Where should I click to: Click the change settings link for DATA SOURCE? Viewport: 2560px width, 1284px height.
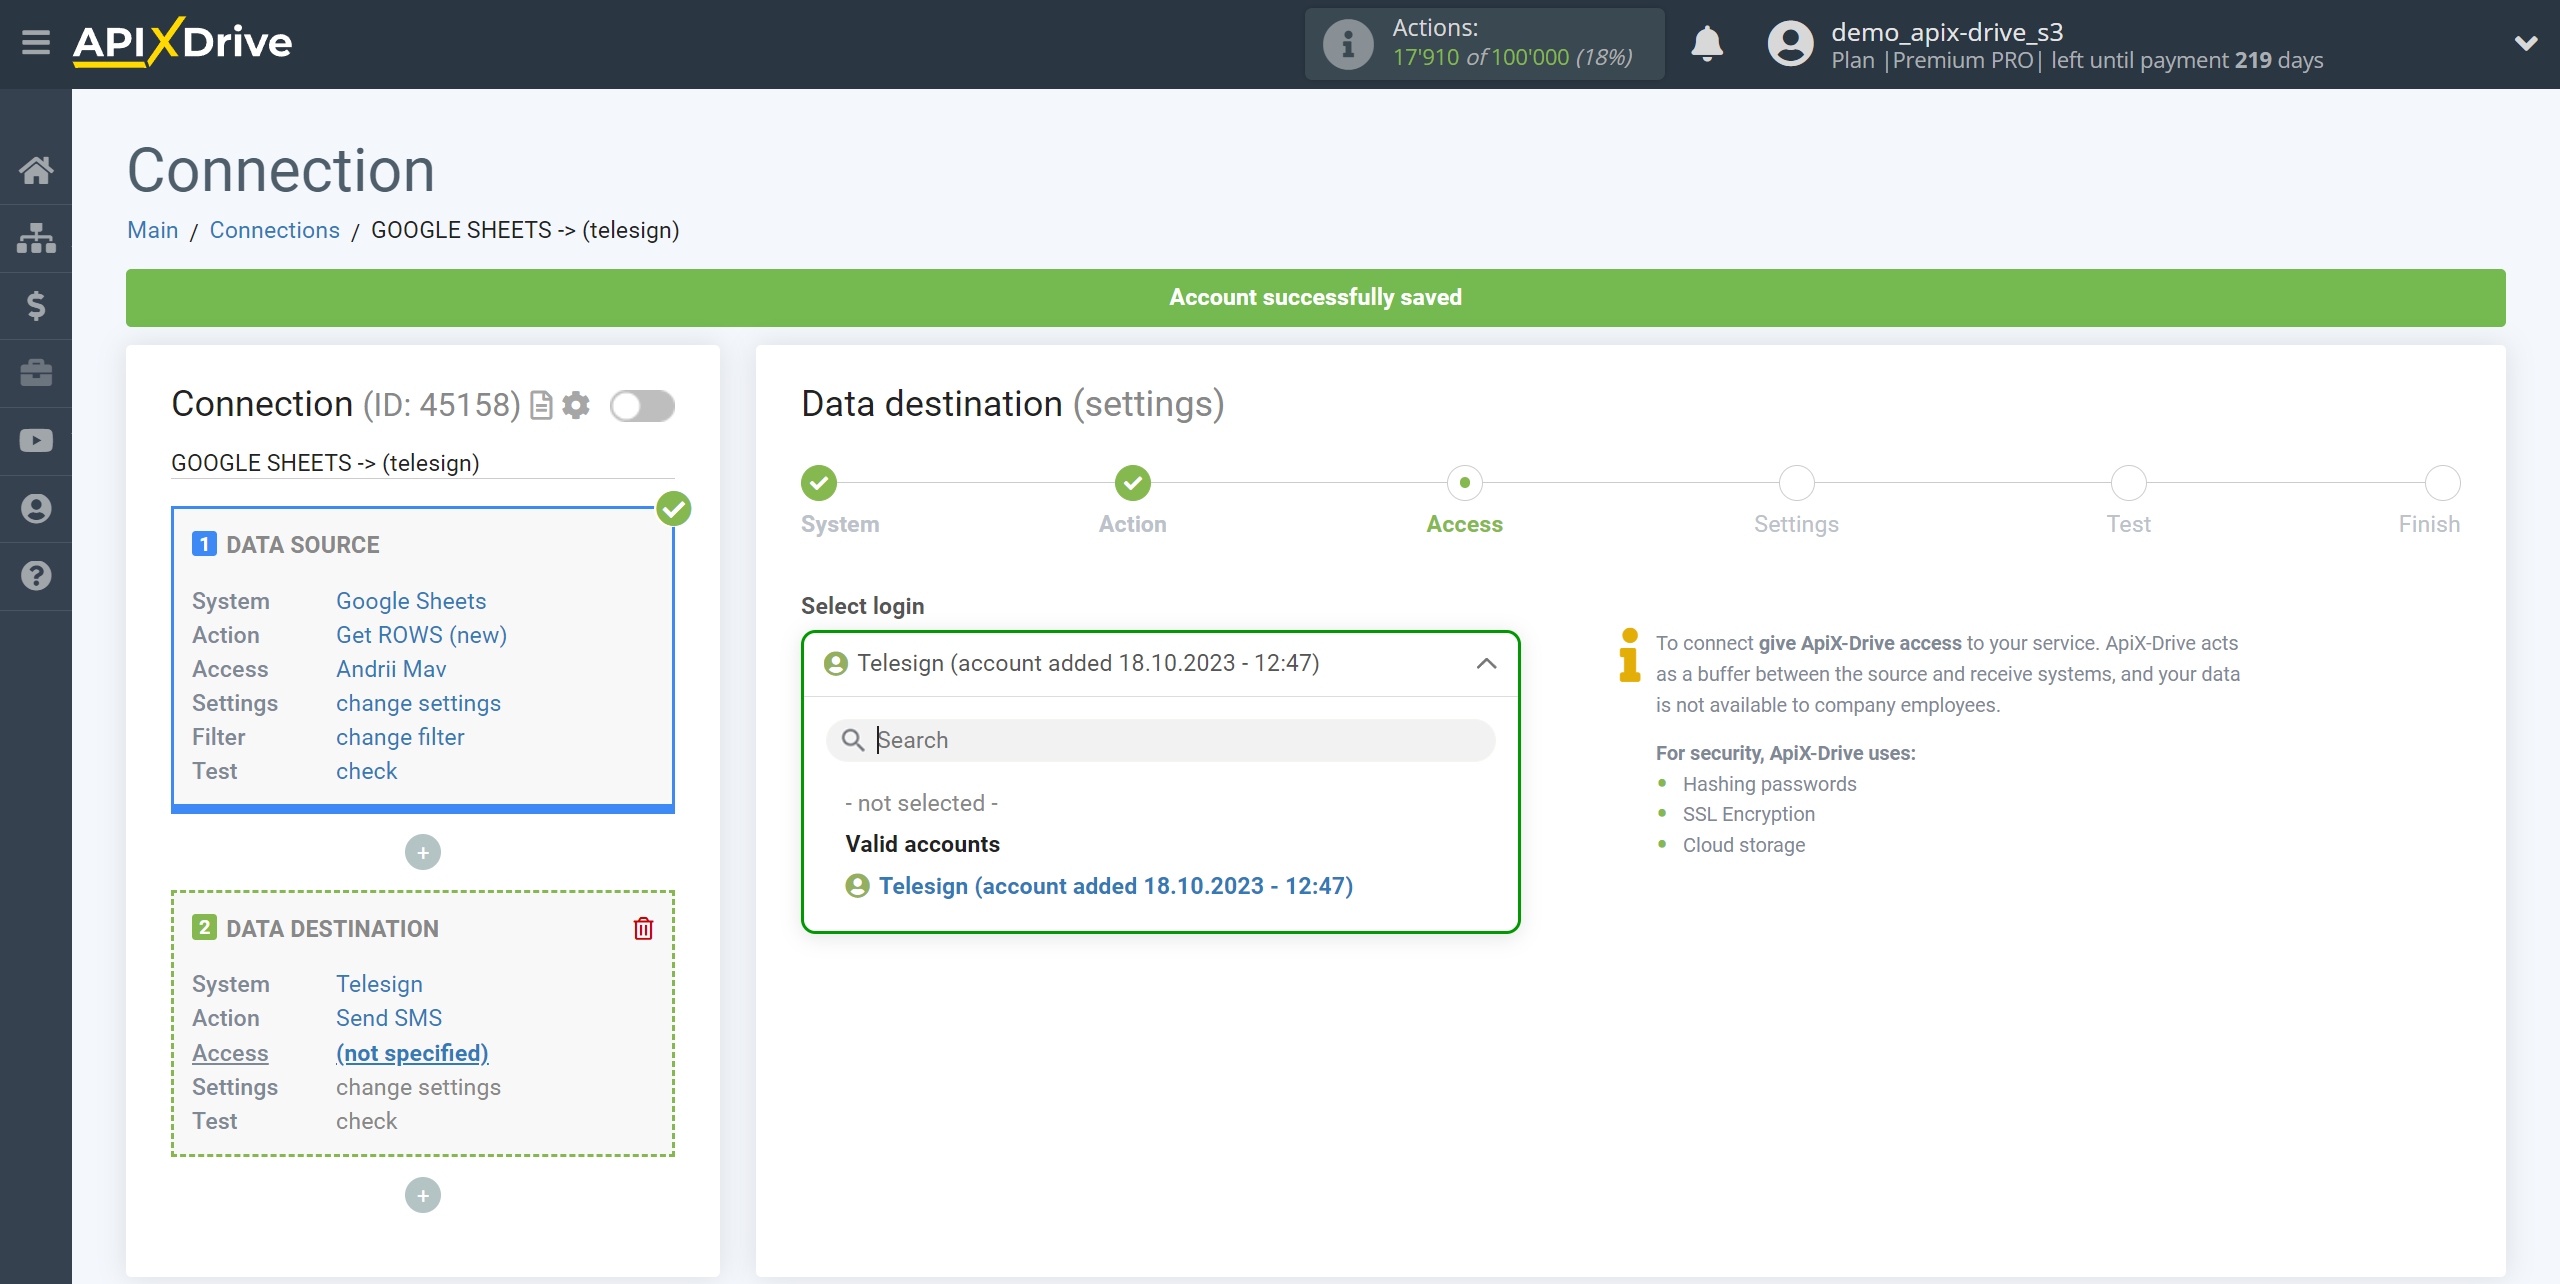point(417,703)
